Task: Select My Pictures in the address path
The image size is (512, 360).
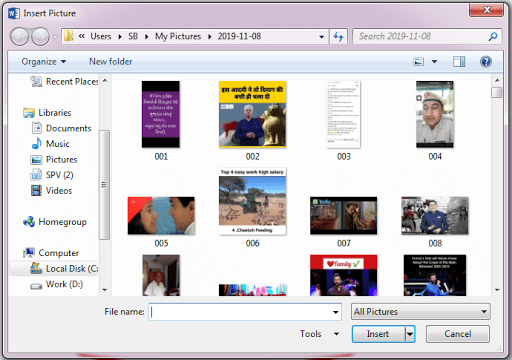Action: [x=178, y=36]
